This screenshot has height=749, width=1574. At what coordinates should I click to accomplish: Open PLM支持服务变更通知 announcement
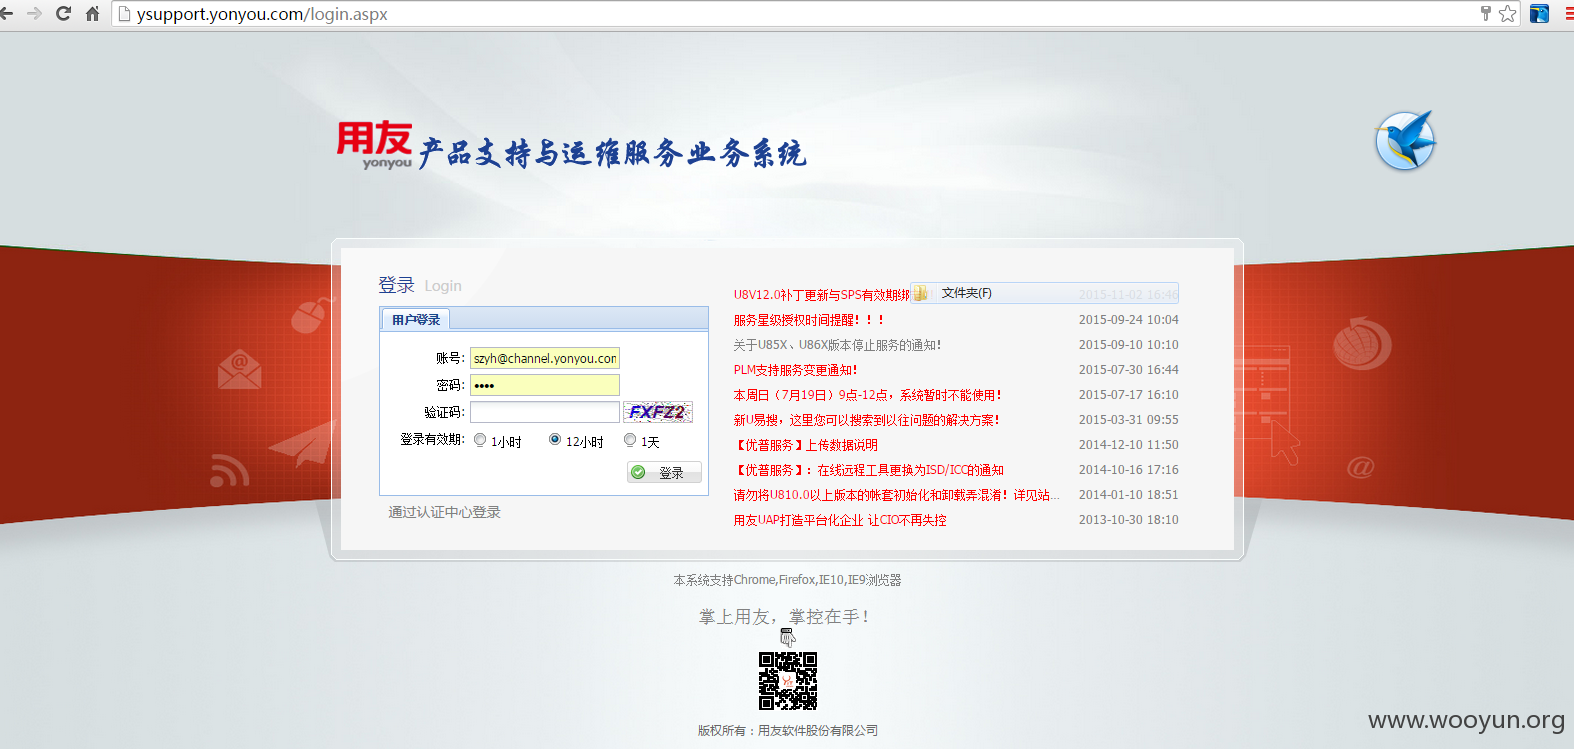point(795,370)
